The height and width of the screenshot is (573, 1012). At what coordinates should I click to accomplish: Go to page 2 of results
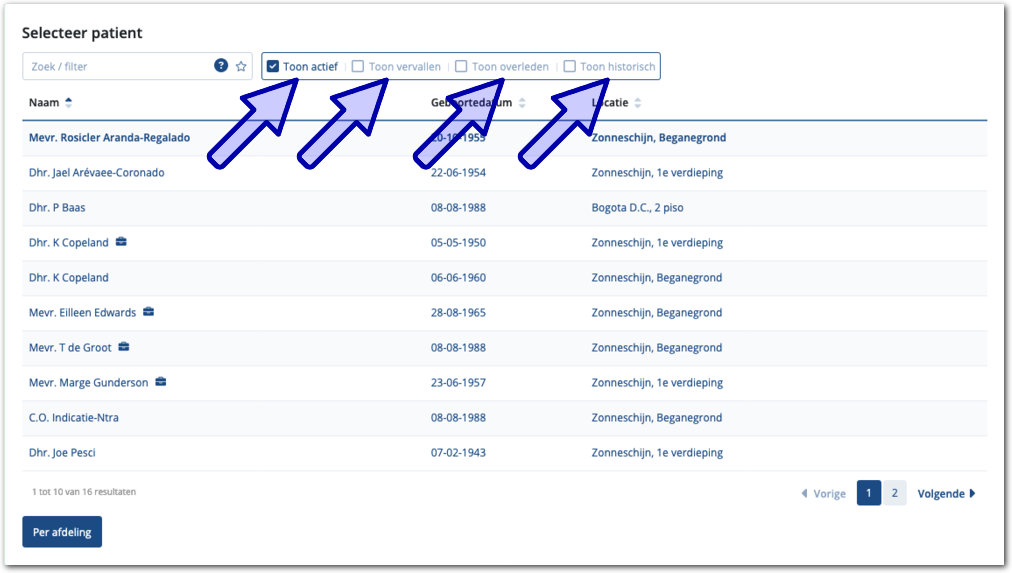click(894, 493)
